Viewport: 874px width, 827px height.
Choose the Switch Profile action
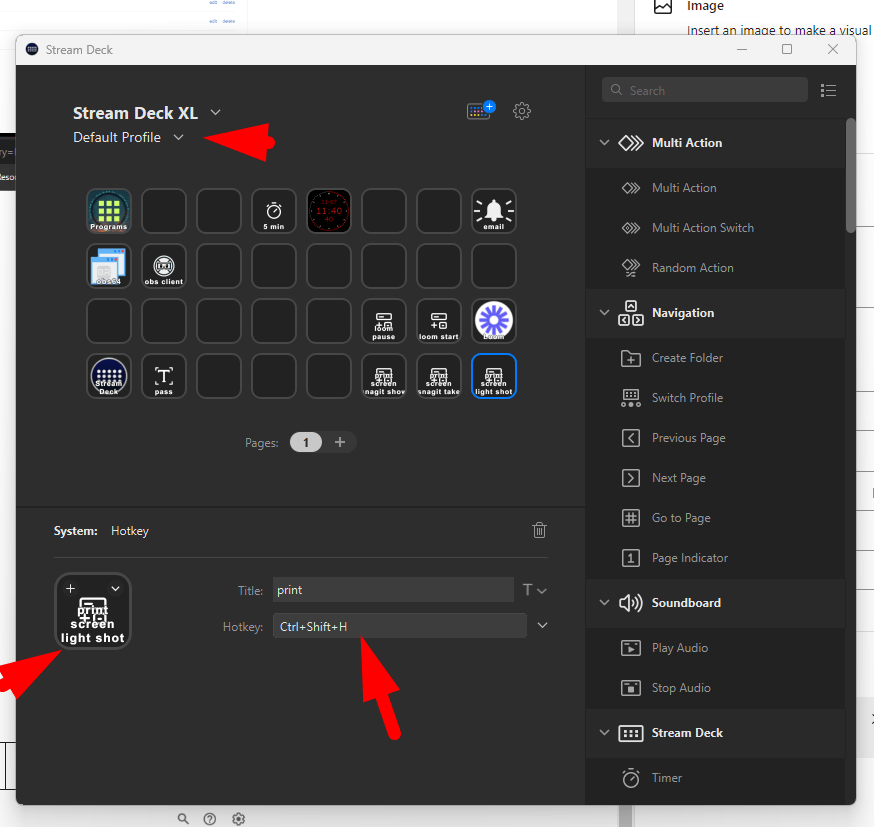click(x=716, y=398)
